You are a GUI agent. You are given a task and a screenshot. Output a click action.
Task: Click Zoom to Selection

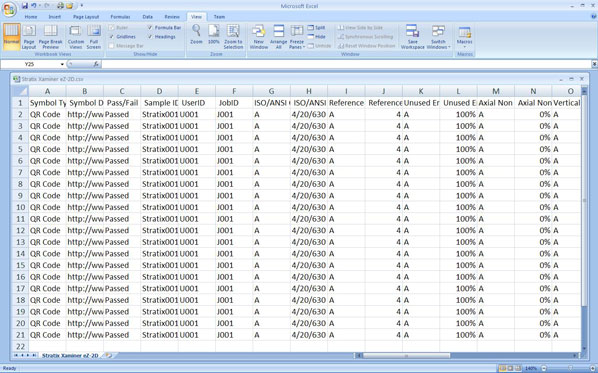(x=233, y=37)
